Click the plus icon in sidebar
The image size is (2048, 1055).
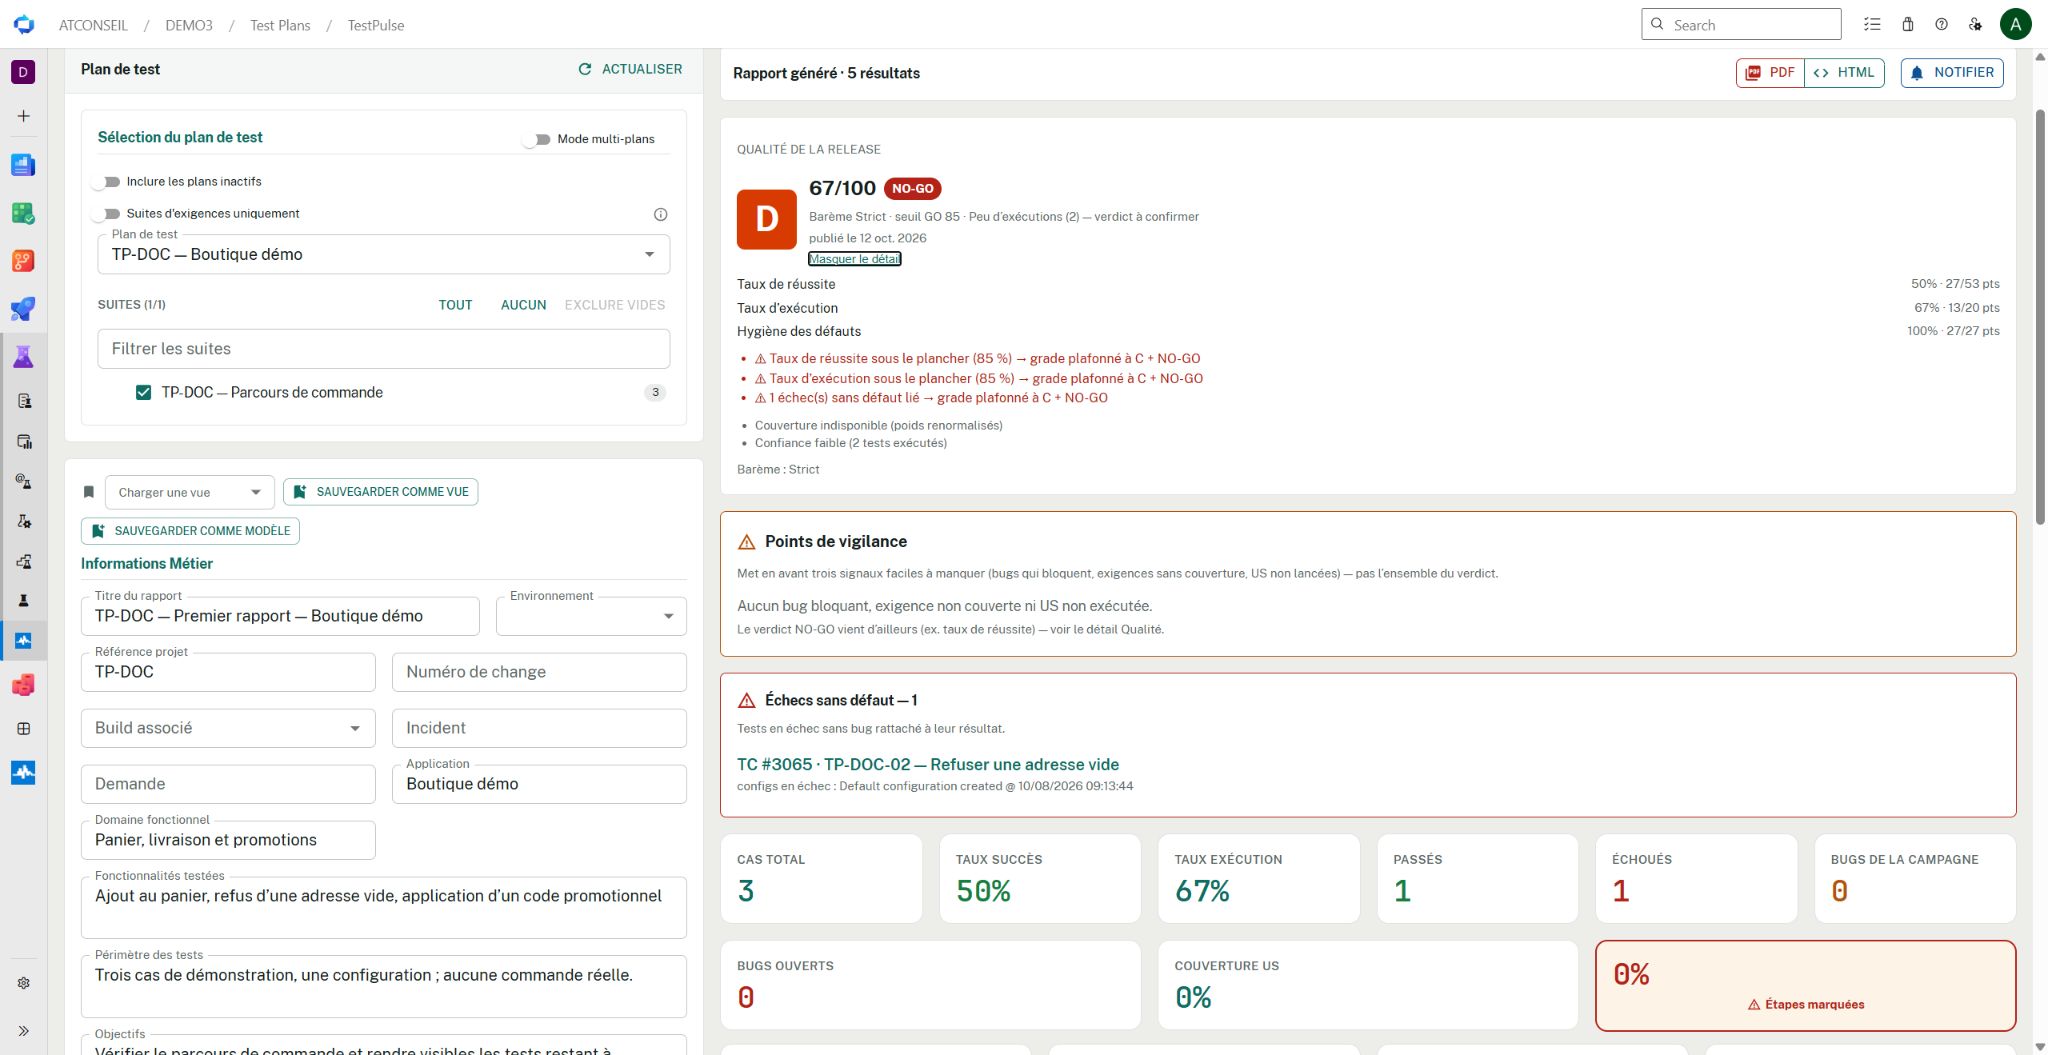23,116
